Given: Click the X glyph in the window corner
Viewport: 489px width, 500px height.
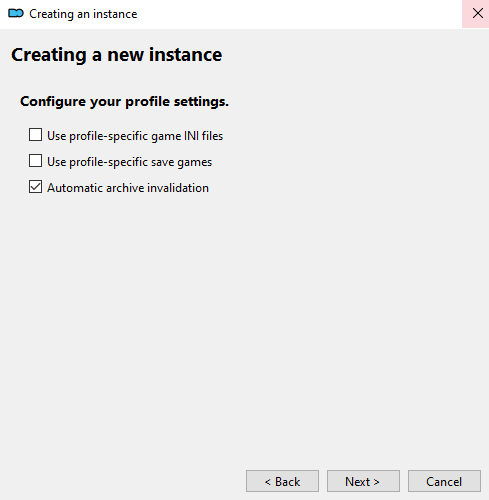Looking at the screenshot, I should (478, 13).
